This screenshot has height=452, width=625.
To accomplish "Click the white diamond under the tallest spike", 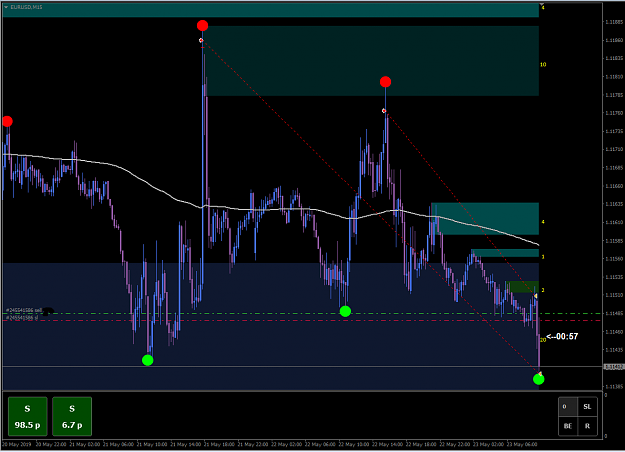I will (x=201, y=40).
